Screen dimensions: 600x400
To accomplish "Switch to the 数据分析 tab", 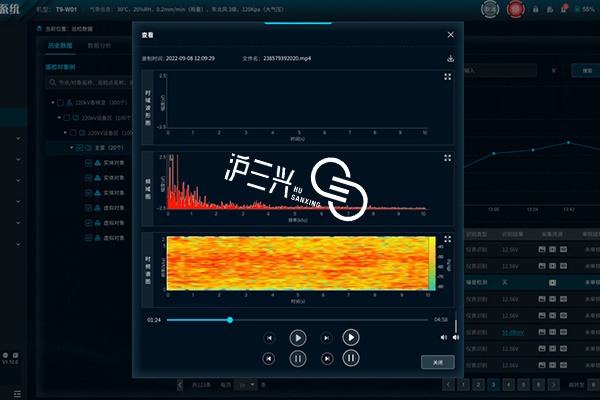I will point(99,46).
